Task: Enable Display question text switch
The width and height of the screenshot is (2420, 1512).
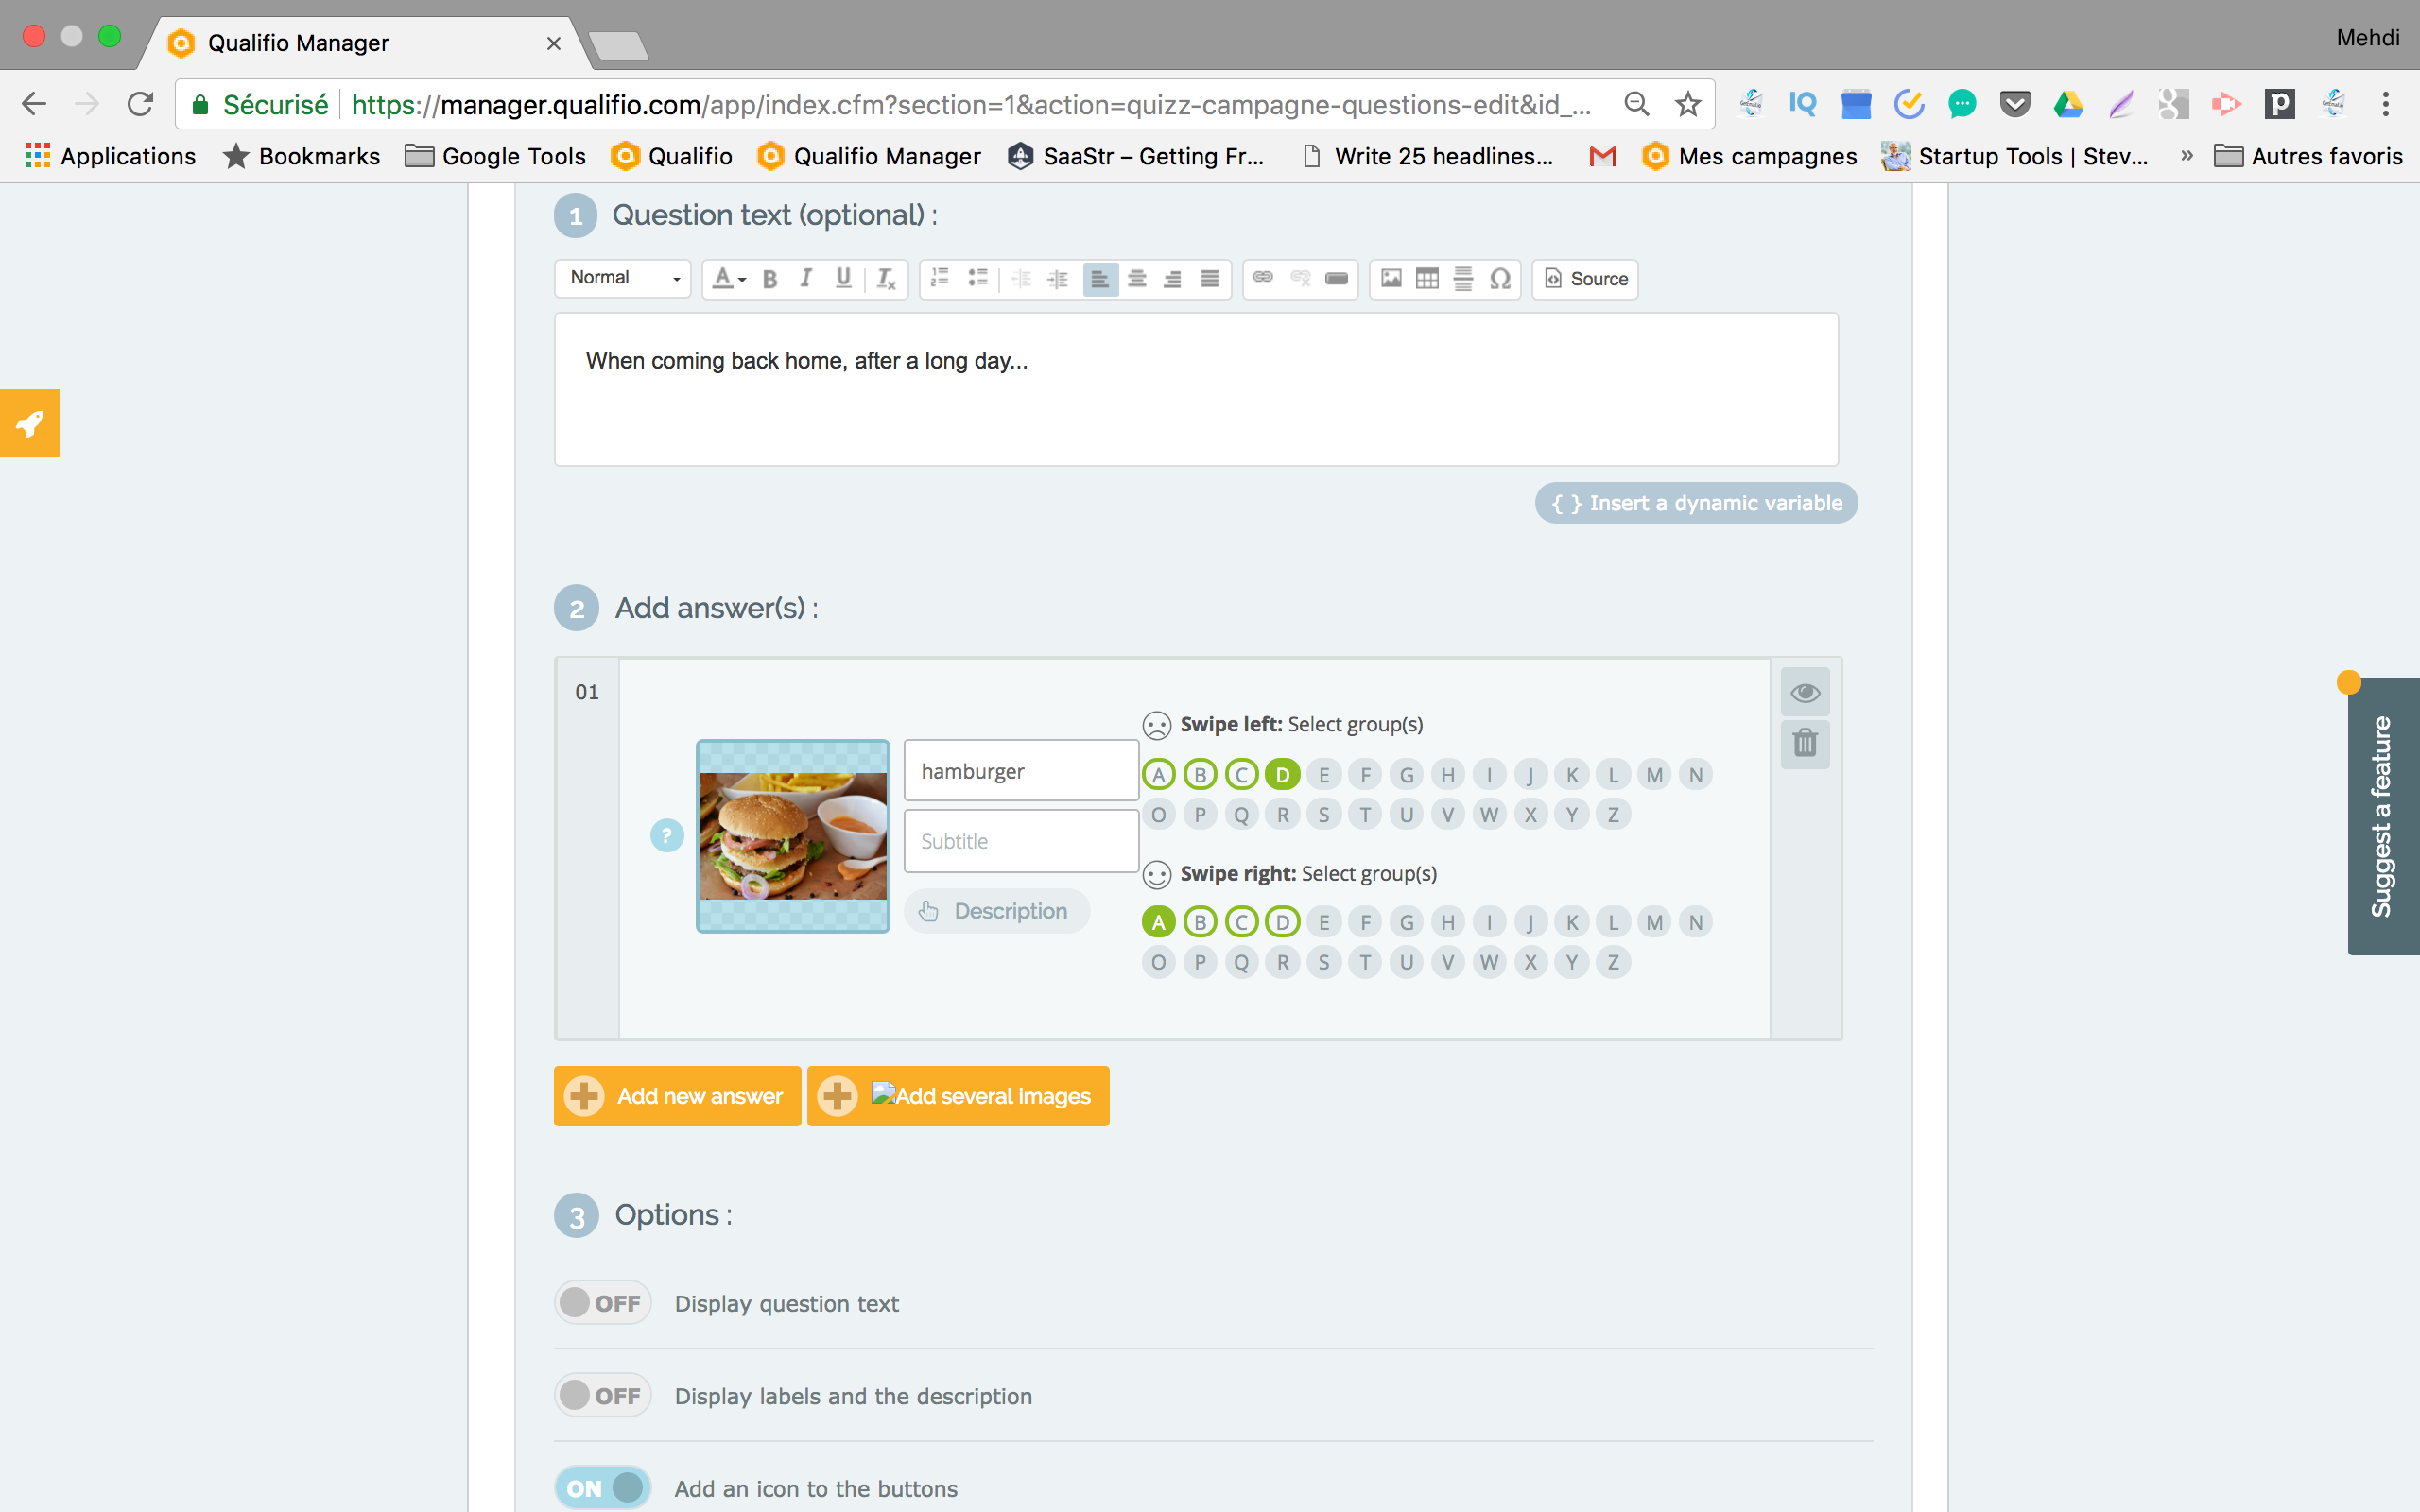Action: pos(603,1303)
